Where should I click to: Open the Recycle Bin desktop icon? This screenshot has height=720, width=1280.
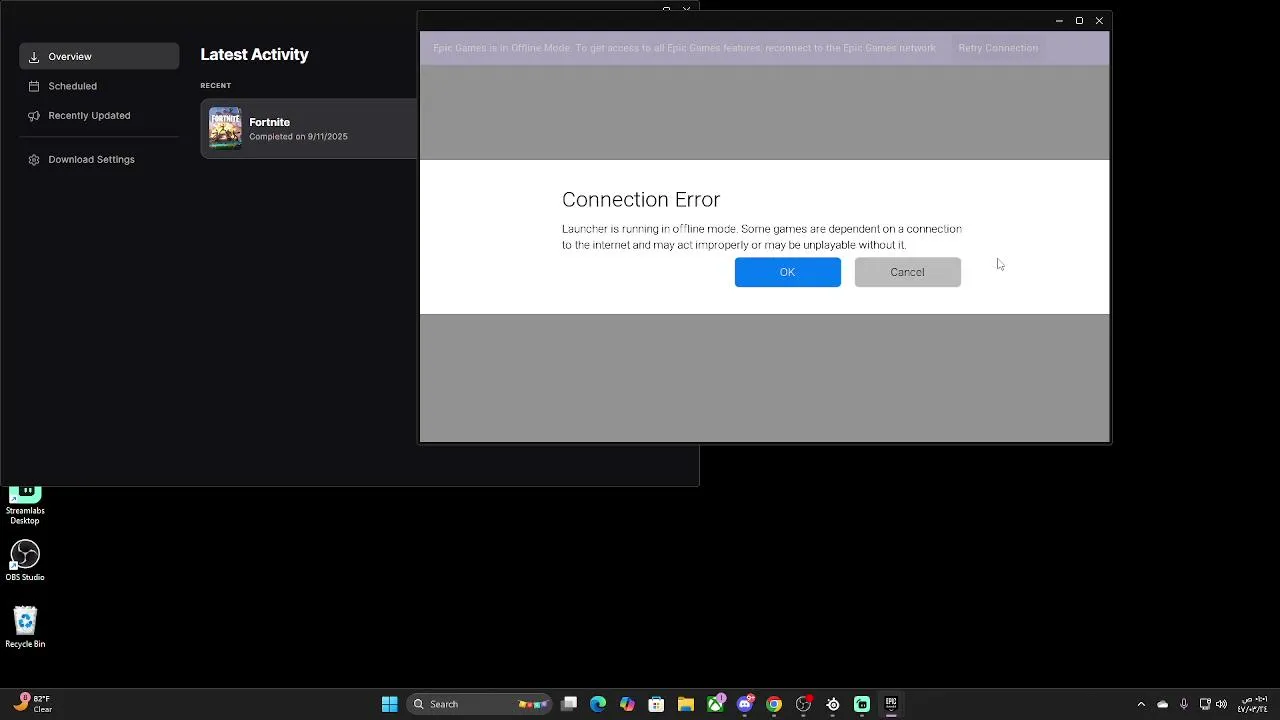(25, 628)
